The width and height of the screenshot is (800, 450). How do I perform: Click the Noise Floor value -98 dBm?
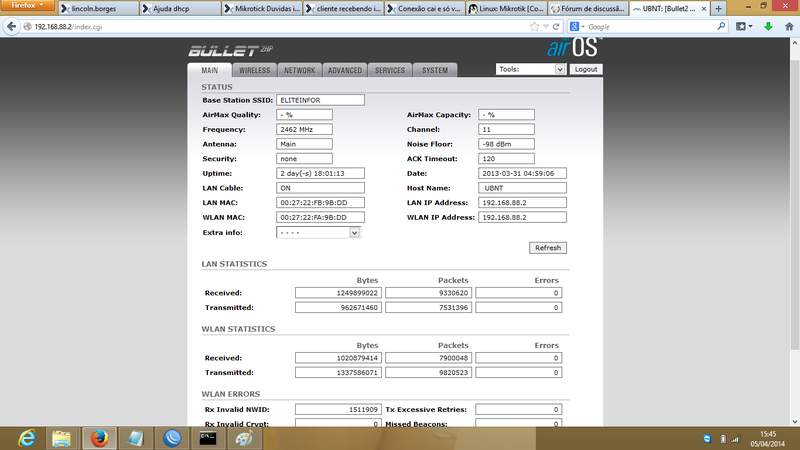(506, 144)
